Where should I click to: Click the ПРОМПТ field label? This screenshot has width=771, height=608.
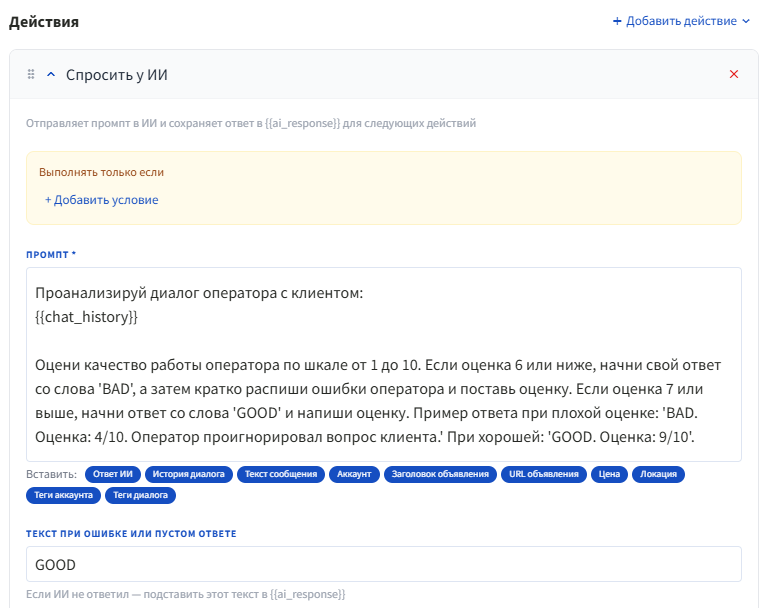tap(51, 255)
